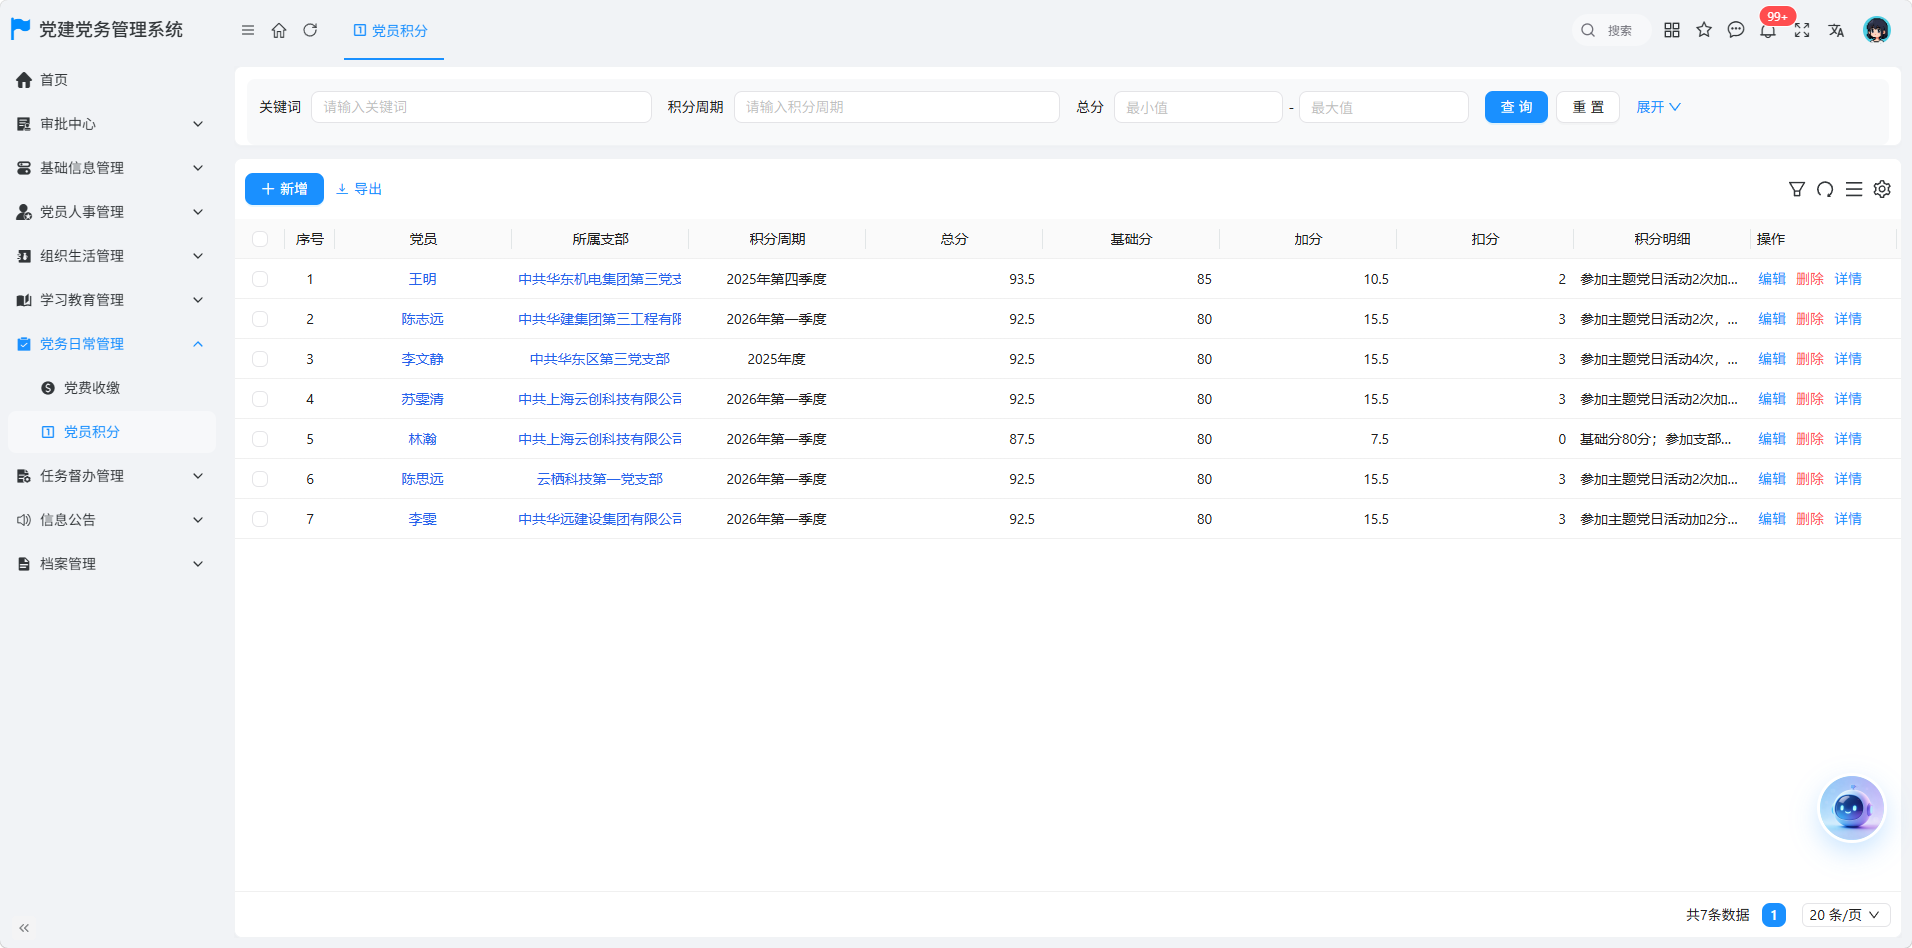Image resolution: width=1912 pixels, height=948 pixels.
Task: Check the row for 李文静
Action: coord(260,359)
